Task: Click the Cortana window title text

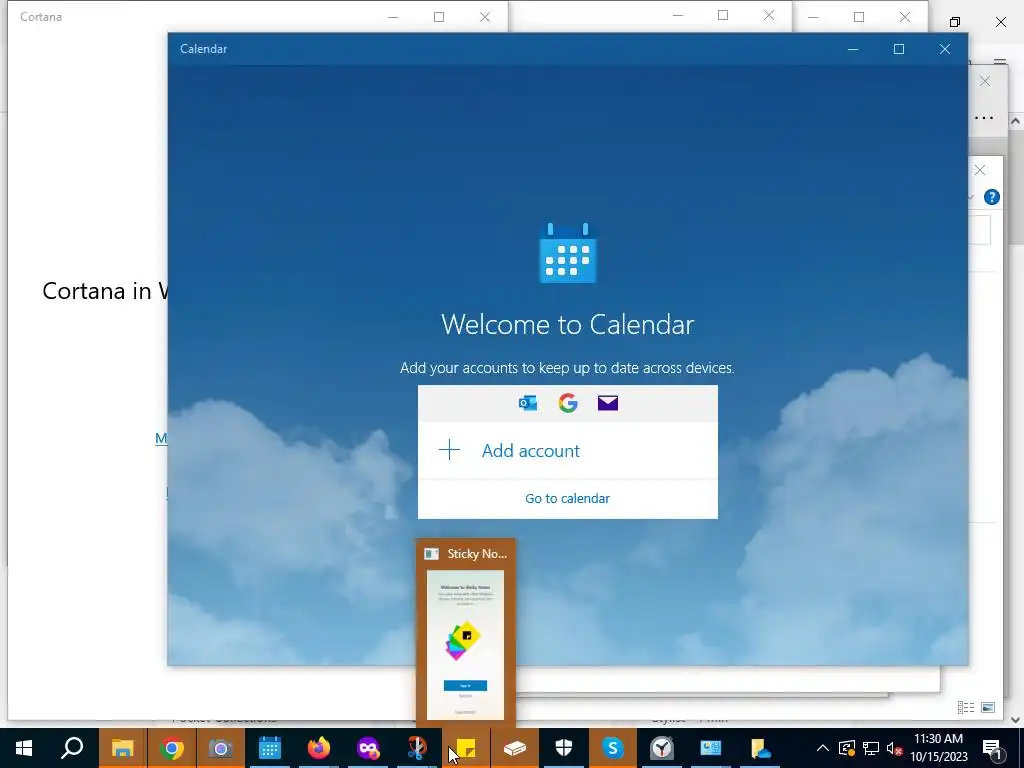Action: point(40,17)
